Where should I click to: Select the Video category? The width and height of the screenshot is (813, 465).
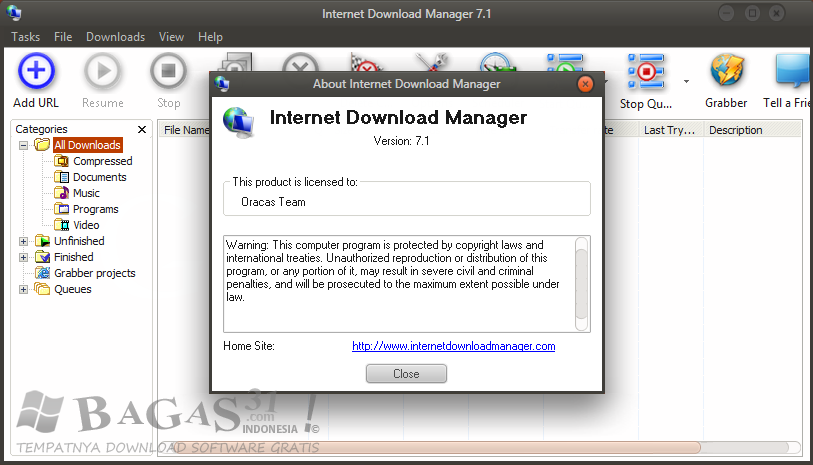click(86, 226)
